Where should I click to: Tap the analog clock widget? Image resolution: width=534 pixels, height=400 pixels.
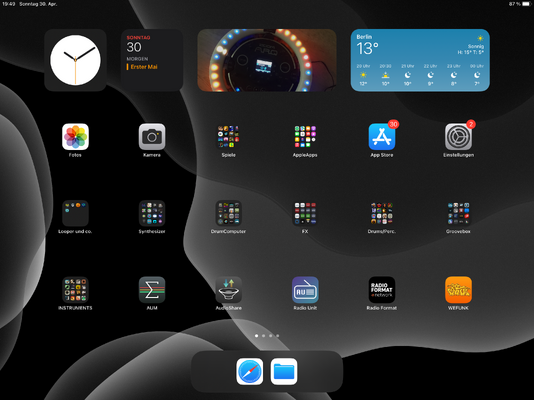click(x=75, y=60)
